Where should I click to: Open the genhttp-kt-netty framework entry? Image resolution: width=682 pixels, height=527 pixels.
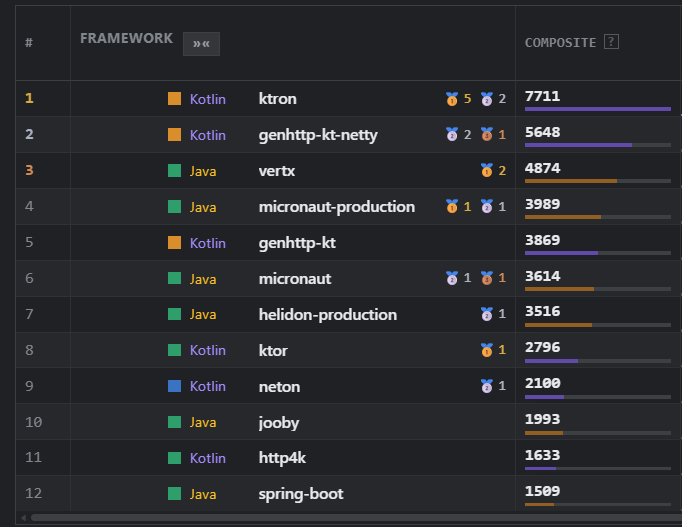[318, 135]
